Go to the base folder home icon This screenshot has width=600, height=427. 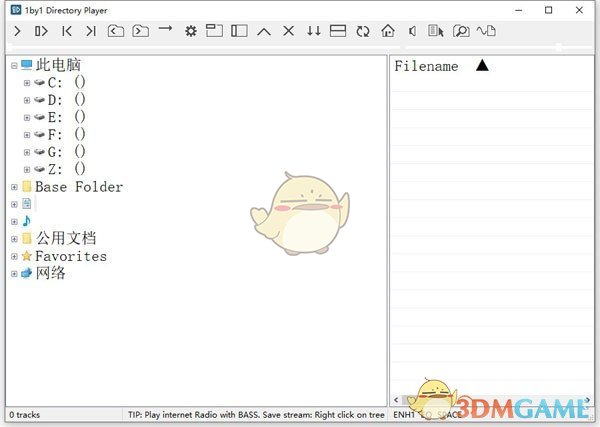pos(388,31)
